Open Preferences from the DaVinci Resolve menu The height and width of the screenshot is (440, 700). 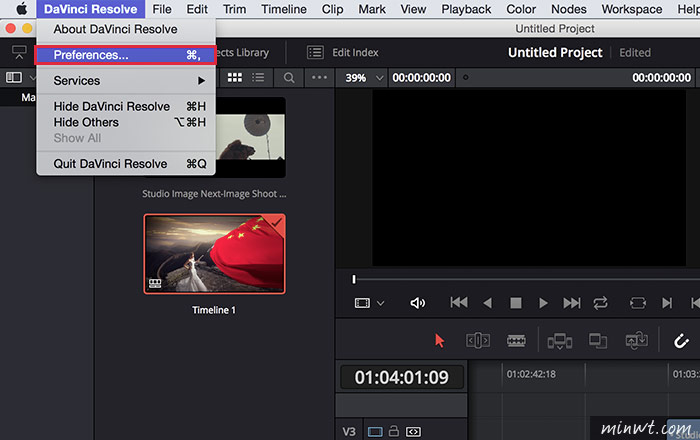(125, 55)
